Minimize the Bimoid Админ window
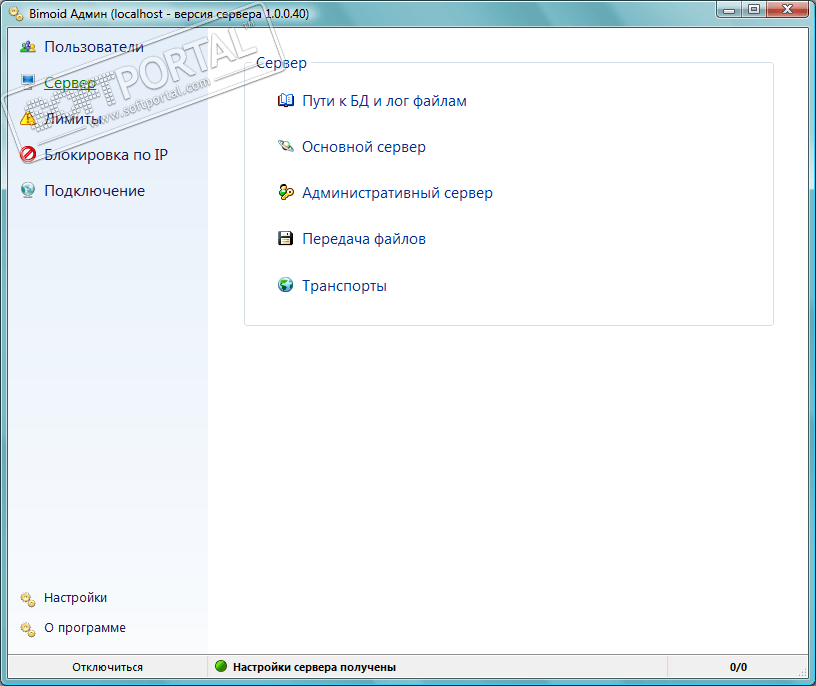The width and height of the screenshot is (816, 686). click(x=729, y=10)
